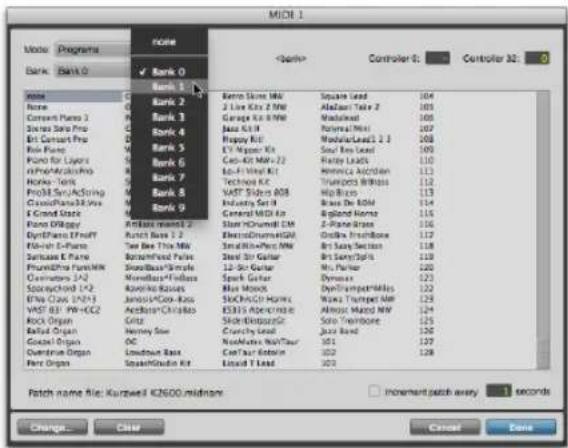The height and width of the screenshot is (448, 568).
Task: Select the Bri Saxy Section patch
Action: [x=351, y=246]
